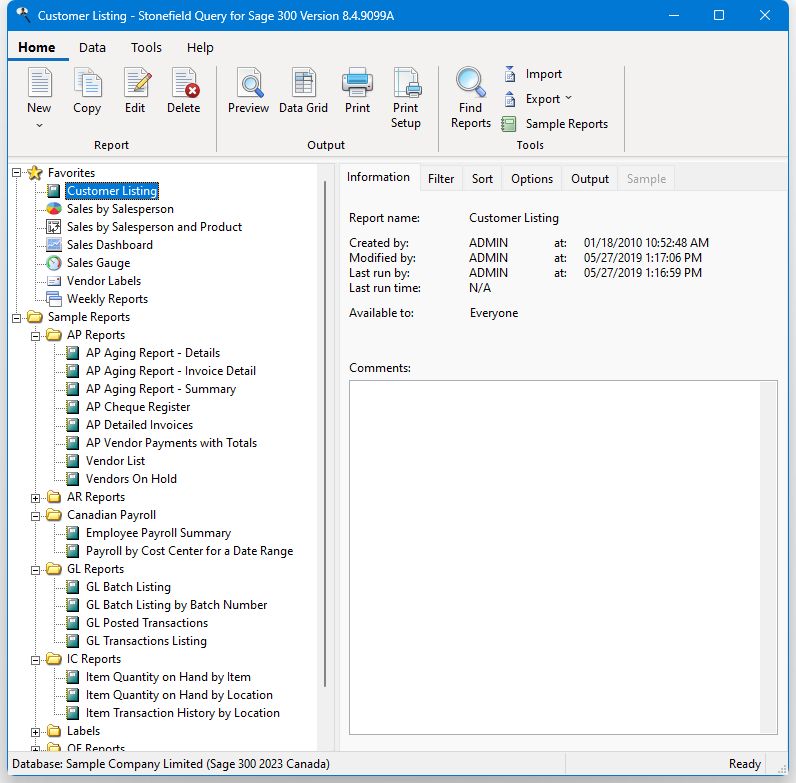Image resolution: width=796 pixels, height=783 pixels.
Task: Click the Sample Reports folder icon in tree
Action: click(35, 317)
